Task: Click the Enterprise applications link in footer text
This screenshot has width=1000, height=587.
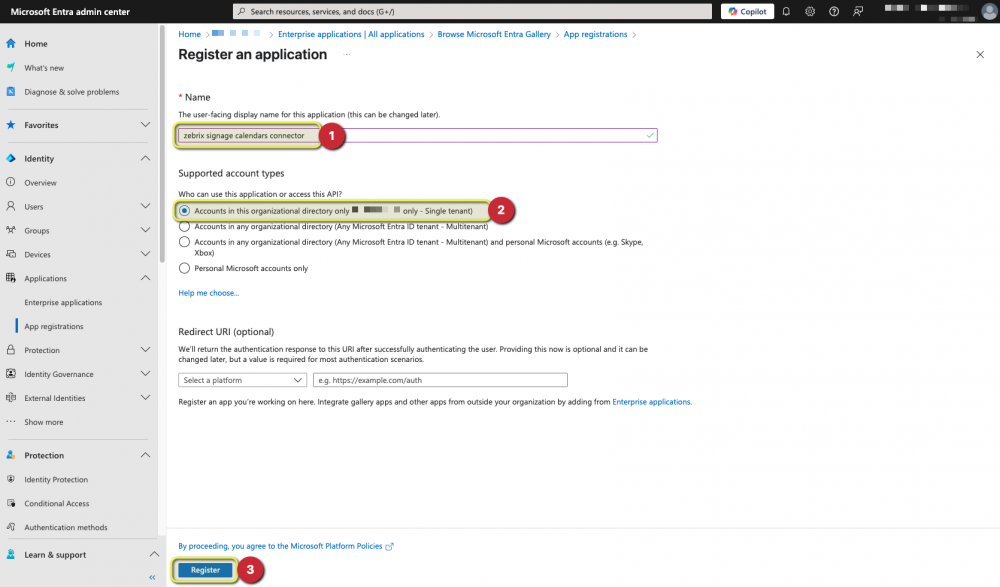Action: tap(651, 402)
